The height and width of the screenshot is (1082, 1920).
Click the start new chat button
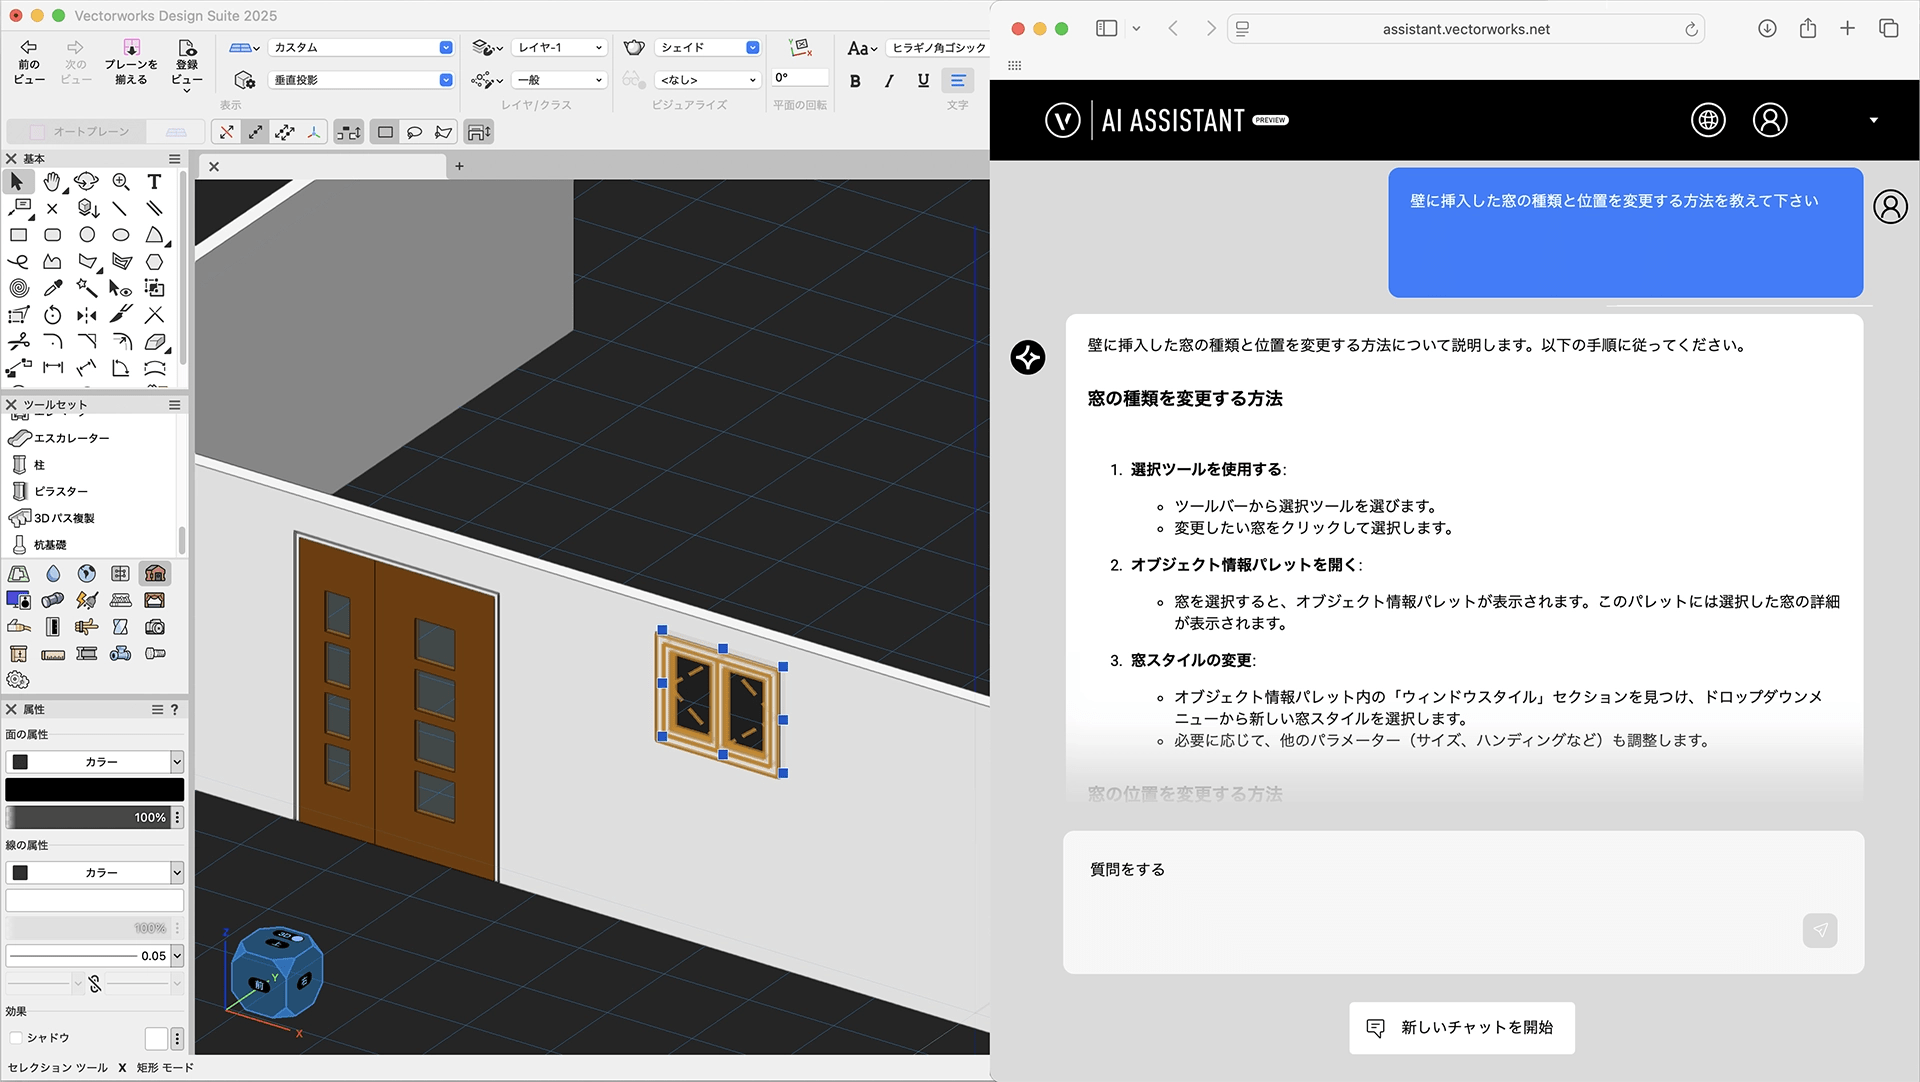(x=1461, y=1028)
